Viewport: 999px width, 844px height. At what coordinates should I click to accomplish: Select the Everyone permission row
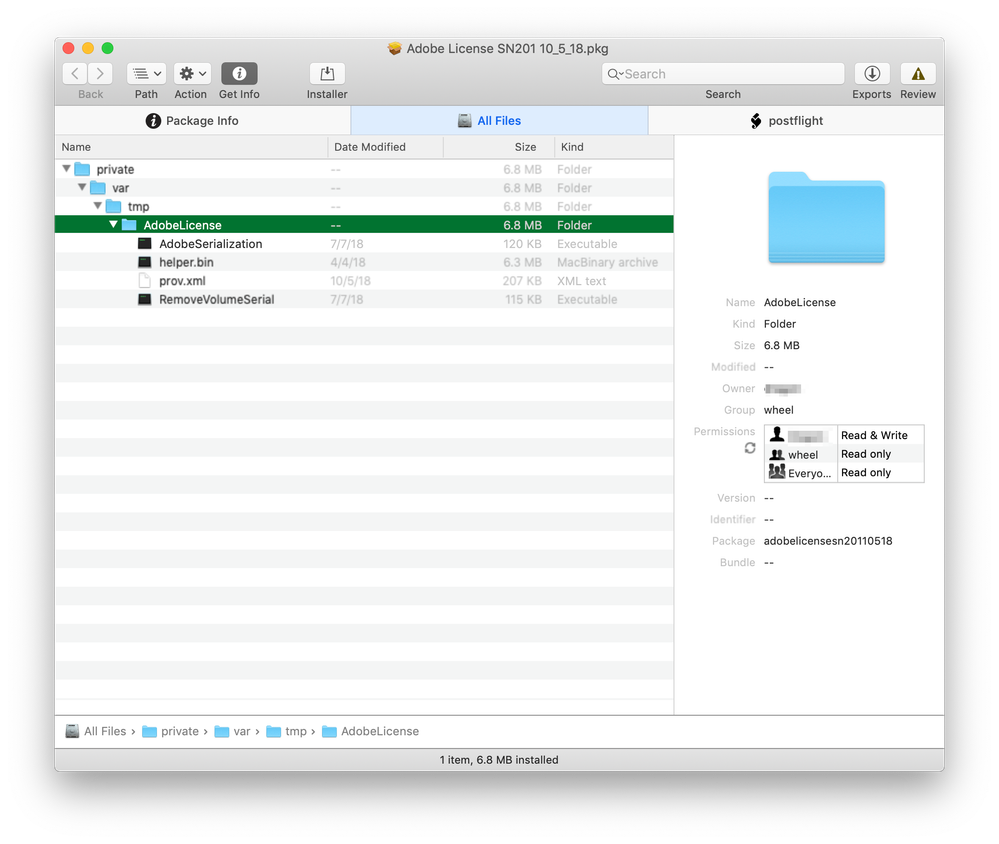click(844, 472)
